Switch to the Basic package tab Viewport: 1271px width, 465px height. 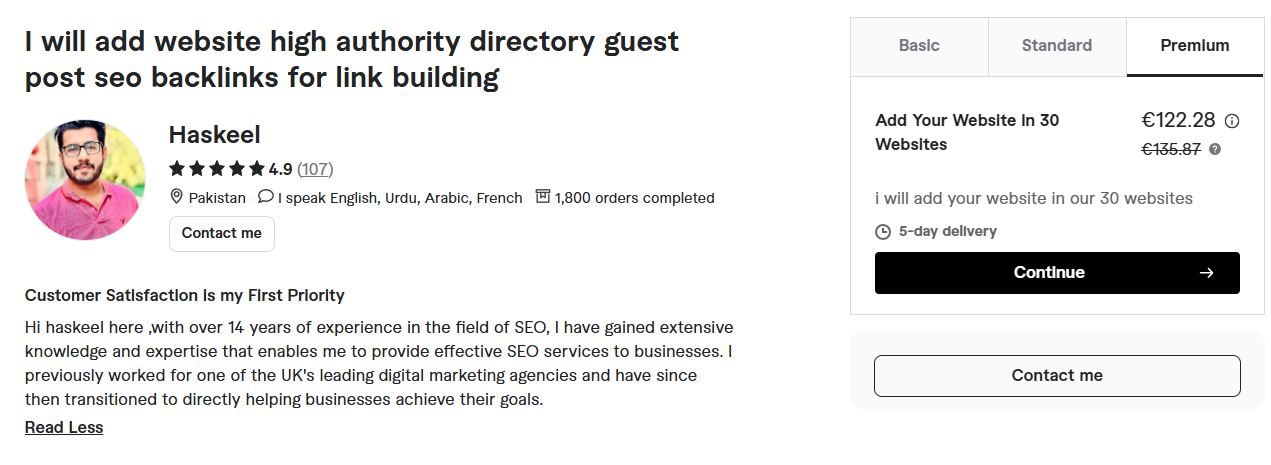(919, 46)
